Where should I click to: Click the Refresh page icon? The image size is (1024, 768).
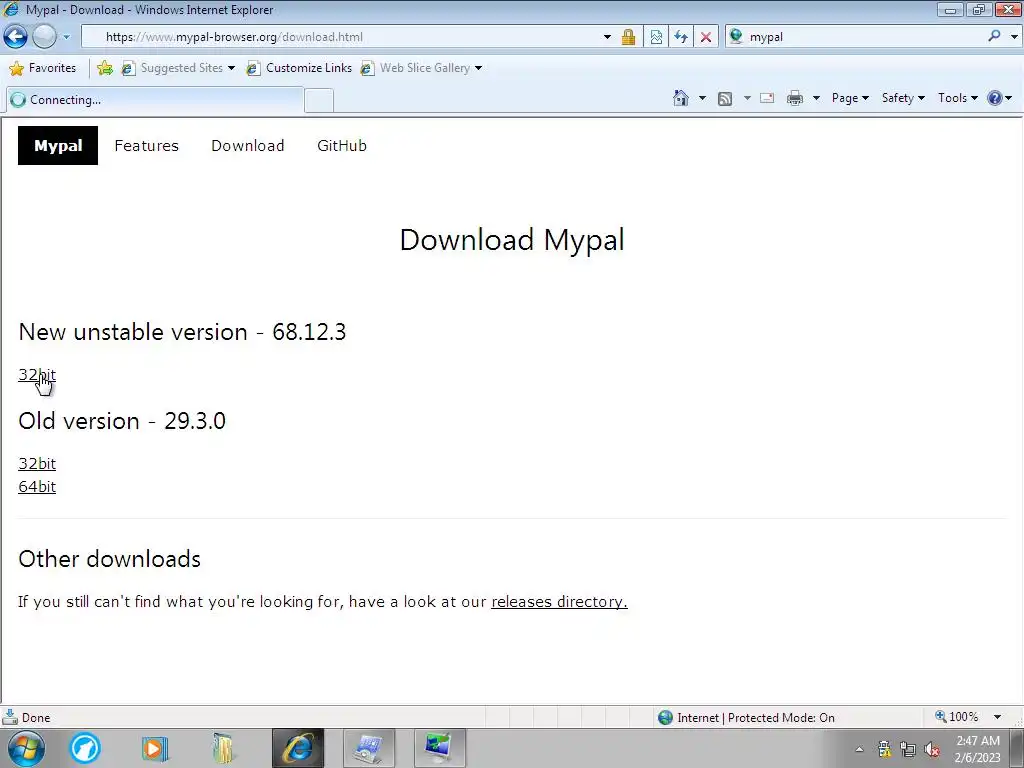(x=681, y=37)
